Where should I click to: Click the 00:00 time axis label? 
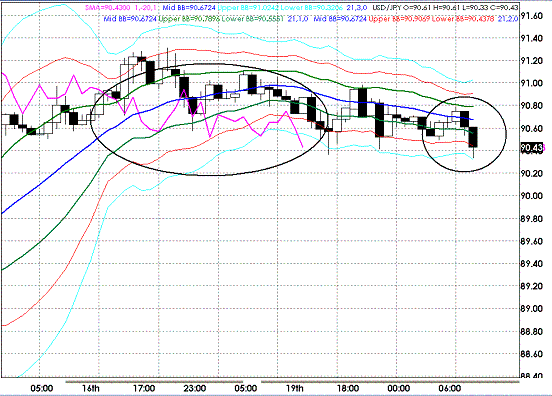pyautogui.click(x=399, y=388)
